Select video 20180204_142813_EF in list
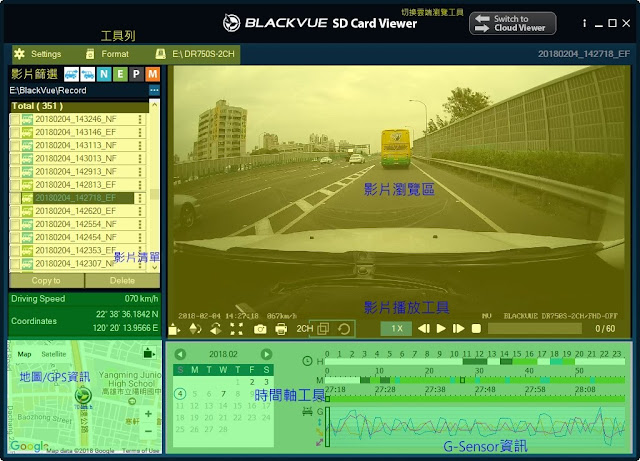Screen dimensions: 640x461 (76, 185)
